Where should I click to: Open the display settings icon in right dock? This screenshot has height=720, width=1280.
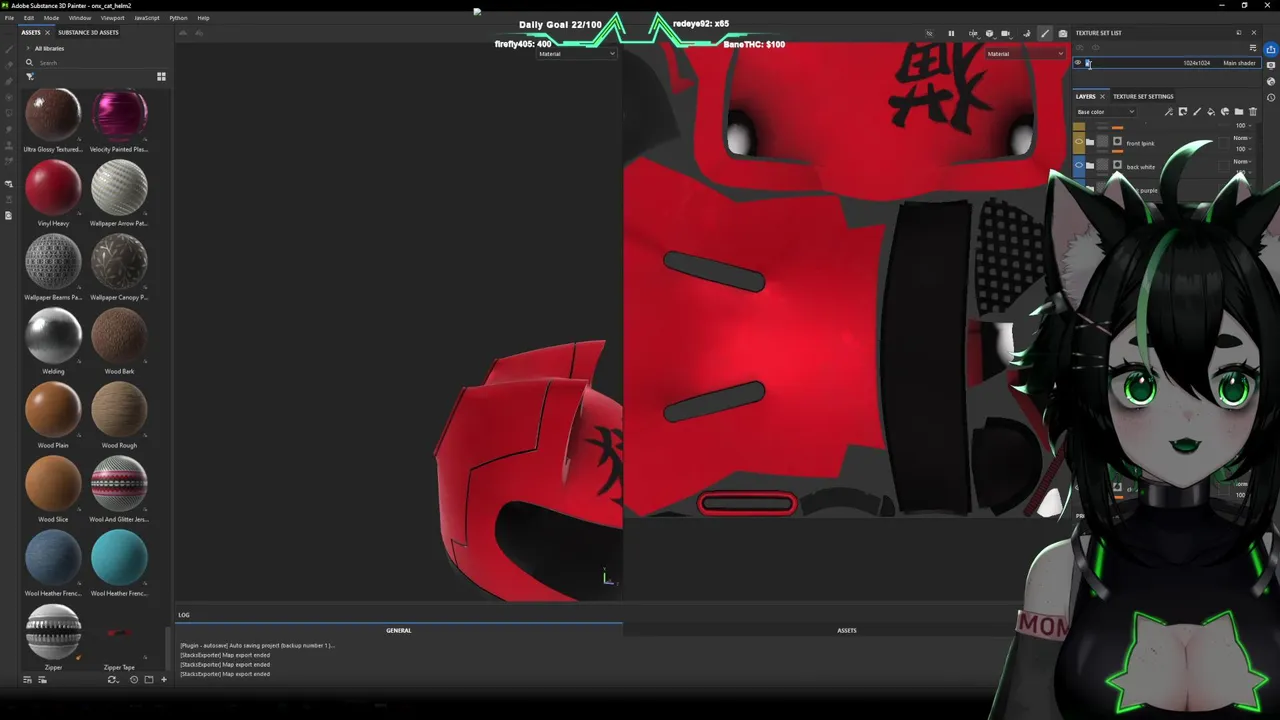pos(1271,65)
